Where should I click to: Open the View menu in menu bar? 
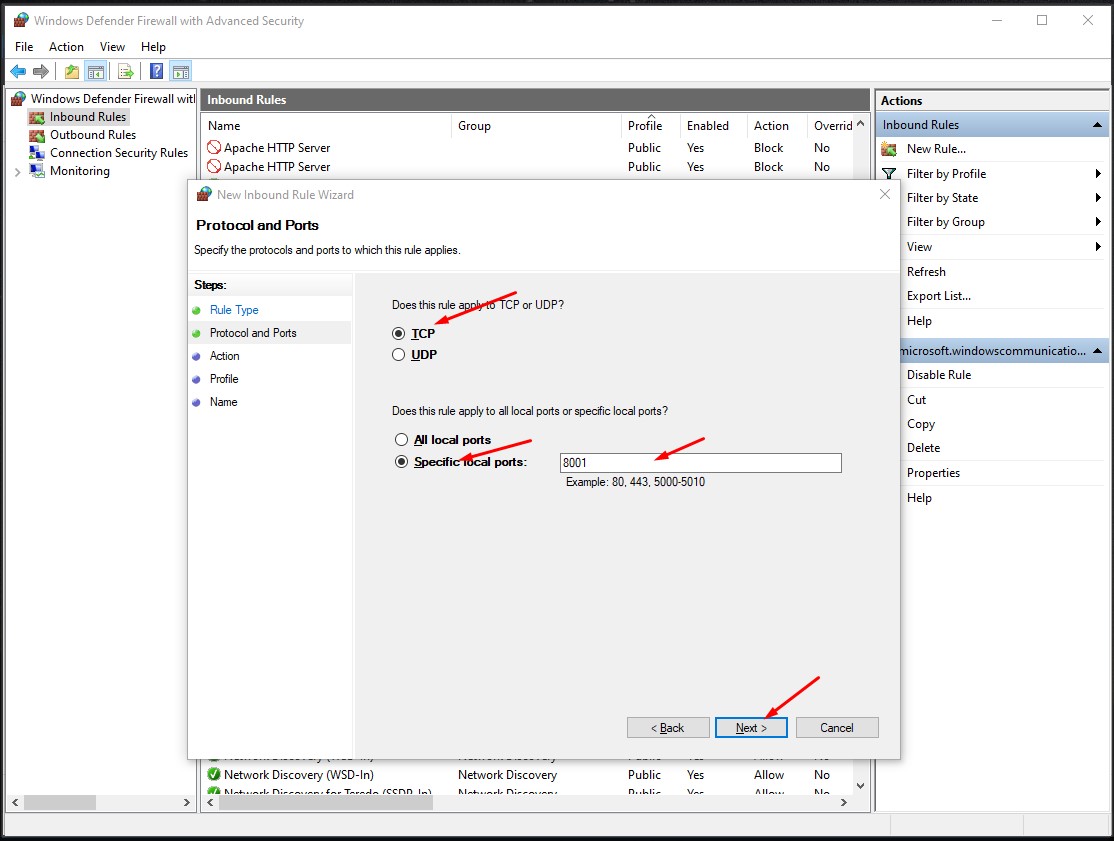tap(112, 47)
